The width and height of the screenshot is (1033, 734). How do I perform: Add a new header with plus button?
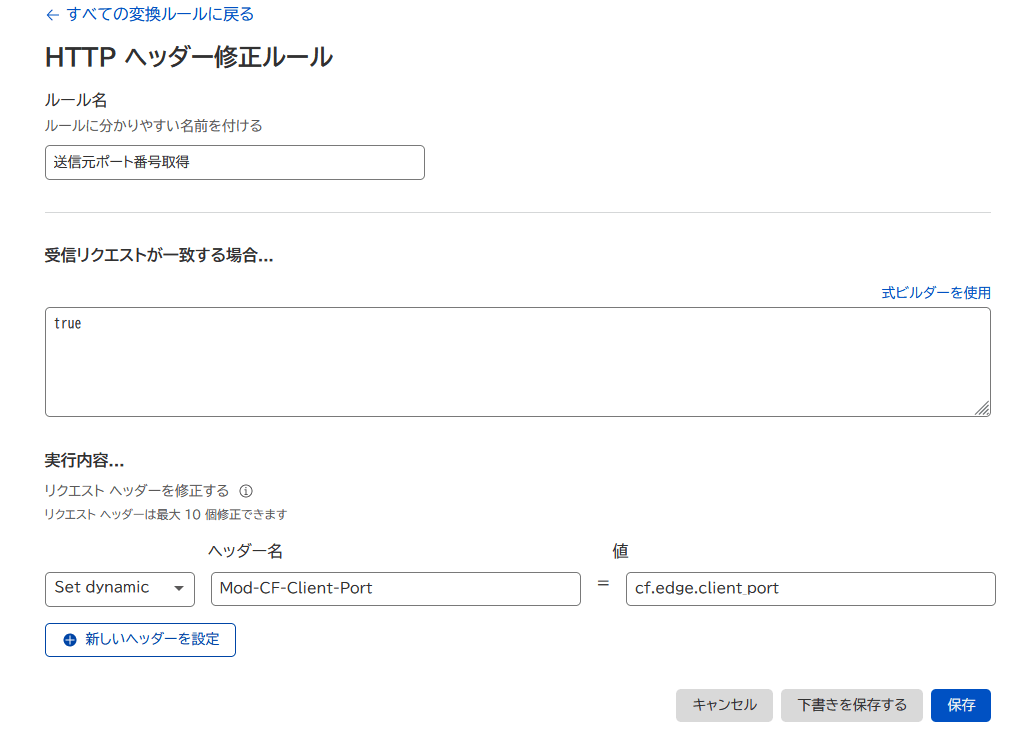(140, 640)
